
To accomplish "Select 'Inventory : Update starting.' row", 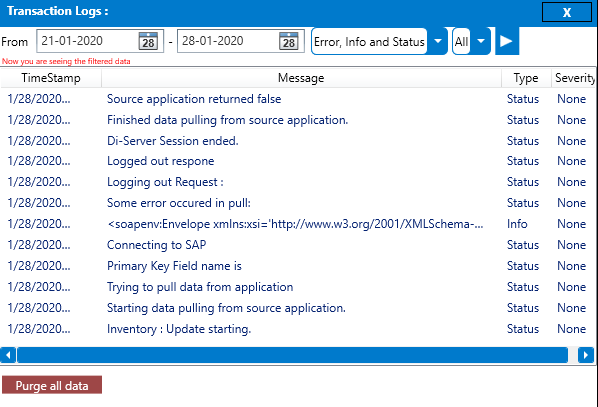I will click(298, 329).
